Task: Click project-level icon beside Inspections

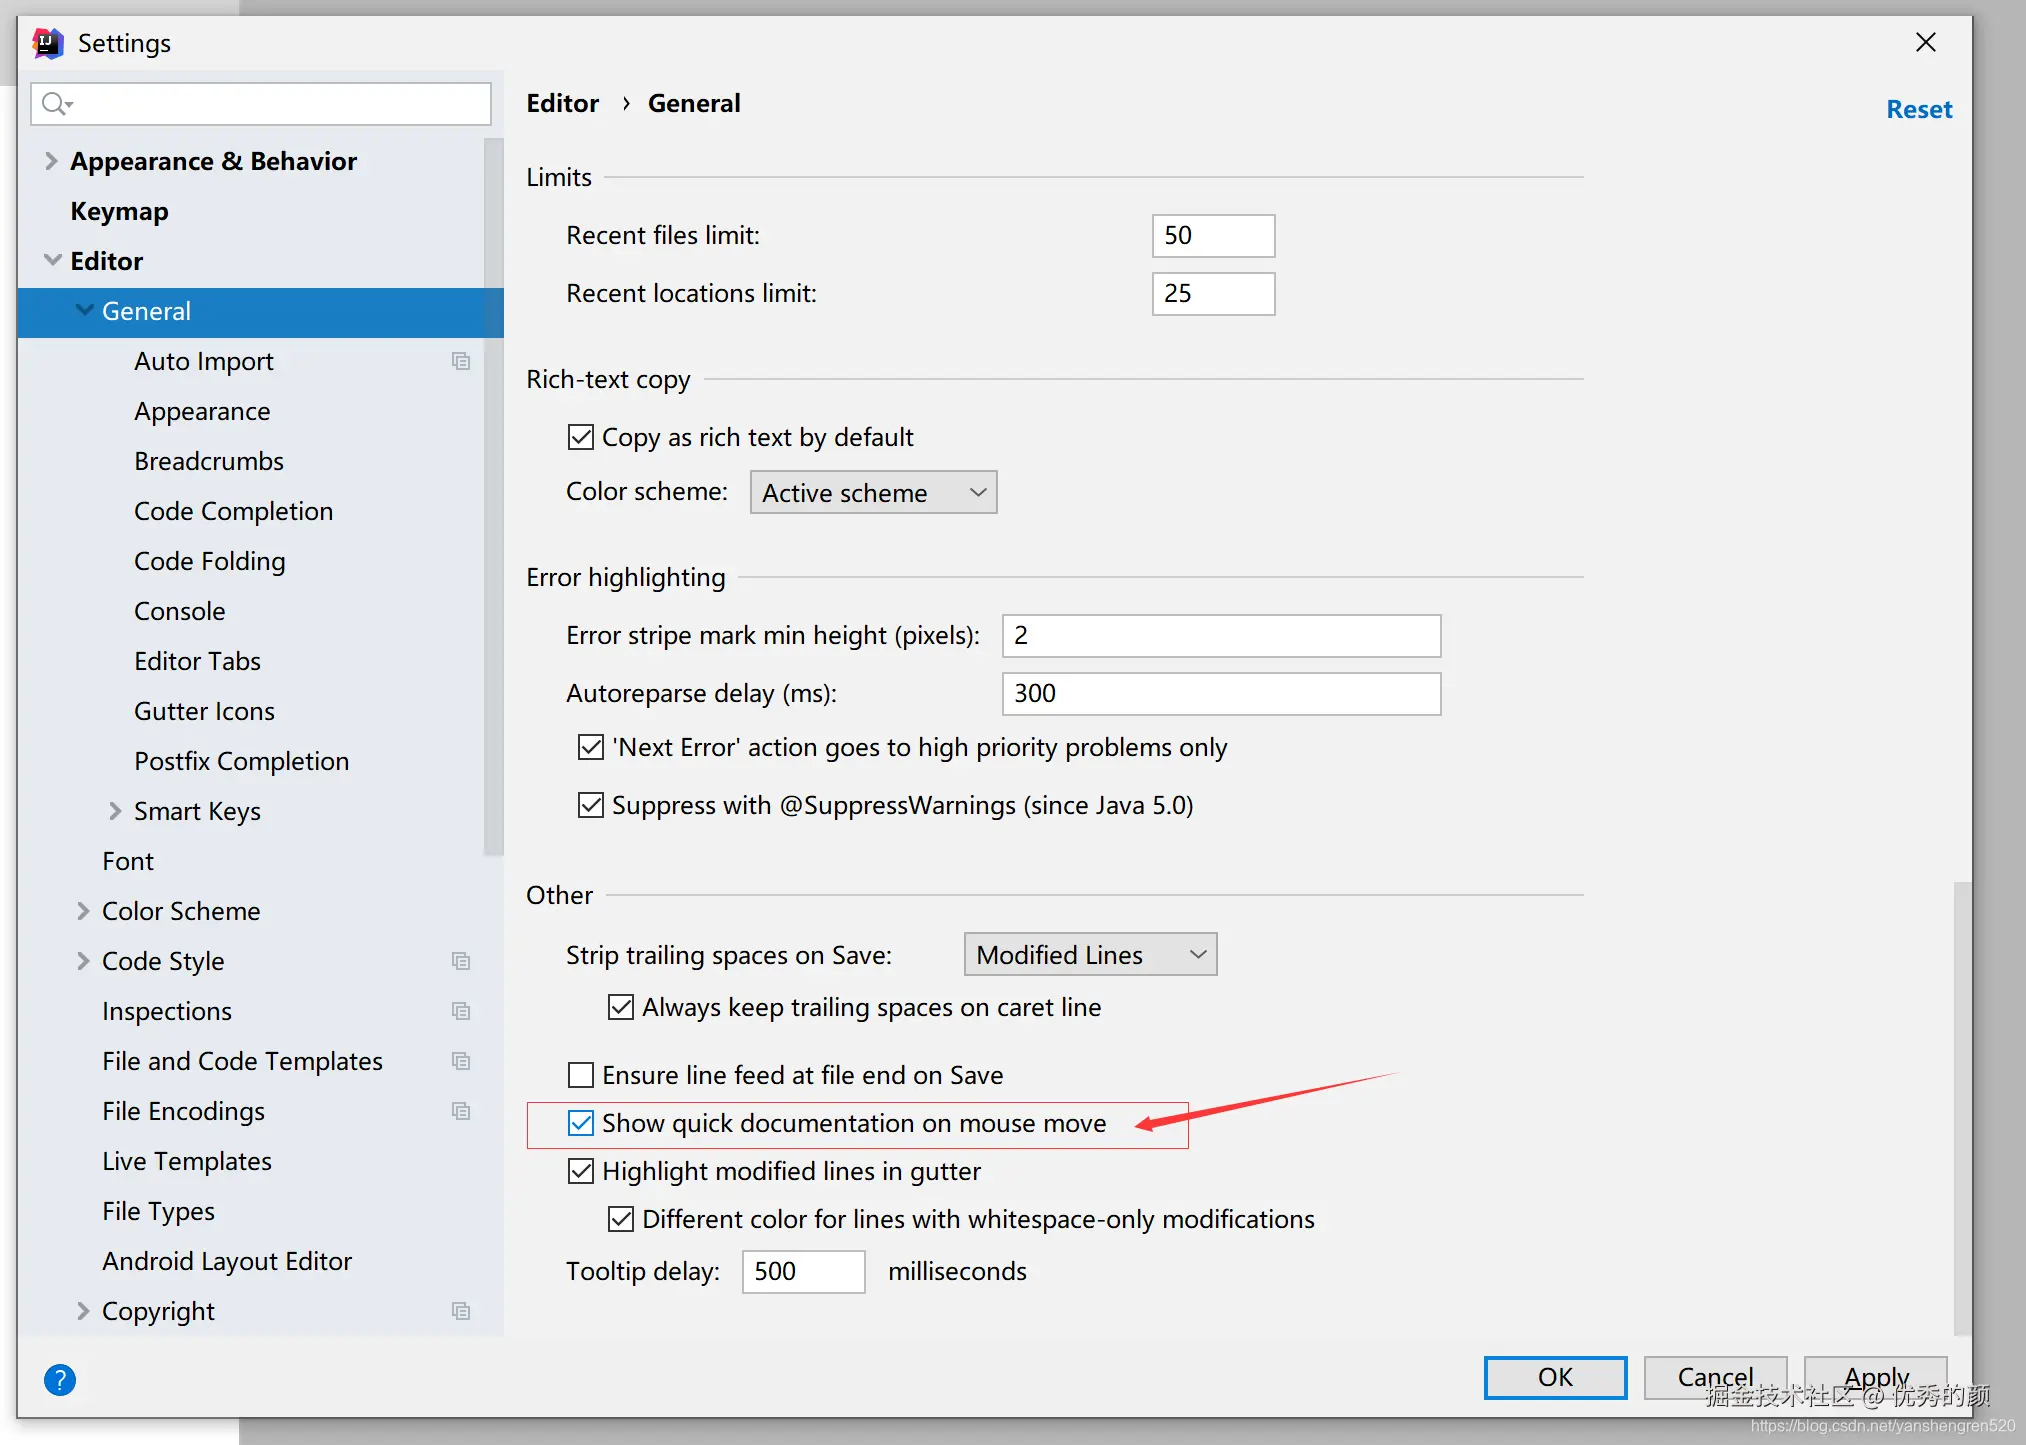Action: click(461, 1011)
